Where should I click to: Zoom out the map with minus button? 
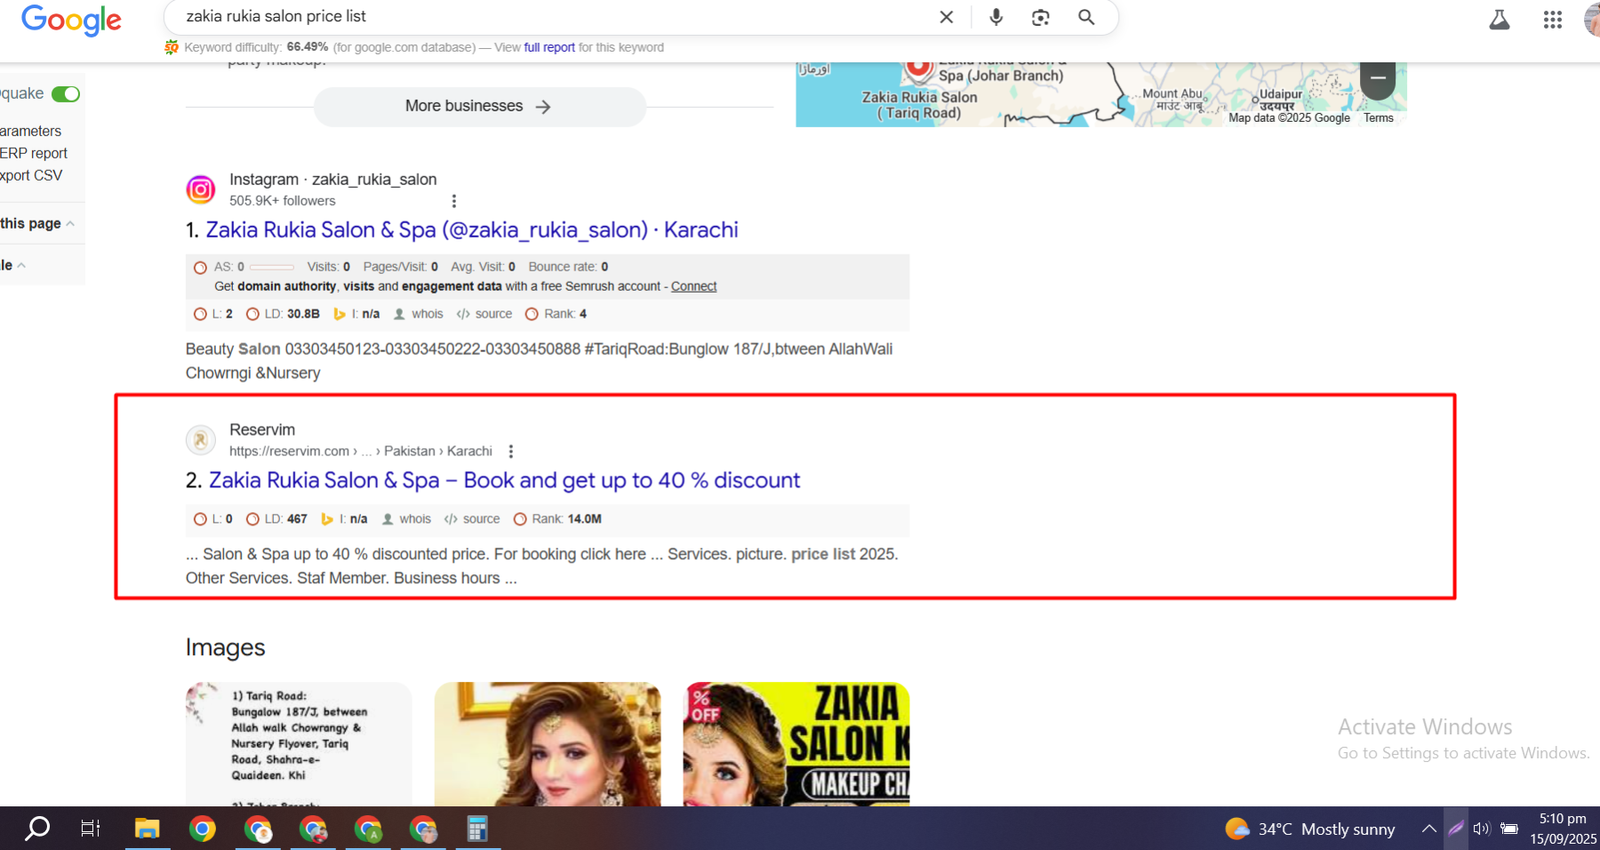click(1378, 78)
